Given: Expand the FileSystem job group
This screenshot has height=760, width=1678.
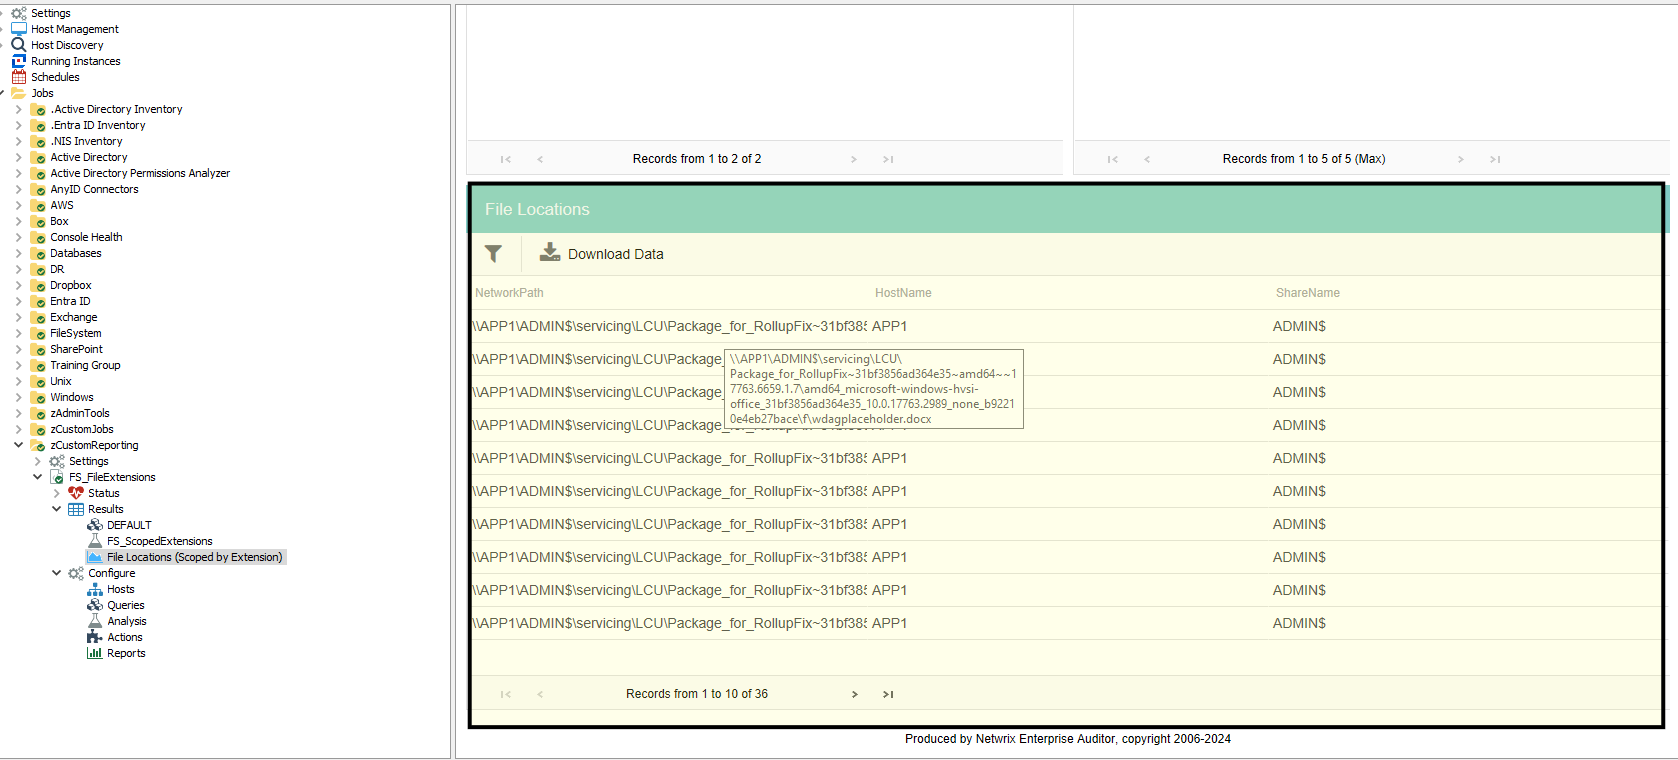Looking at the screenshot, I should 18,333.
